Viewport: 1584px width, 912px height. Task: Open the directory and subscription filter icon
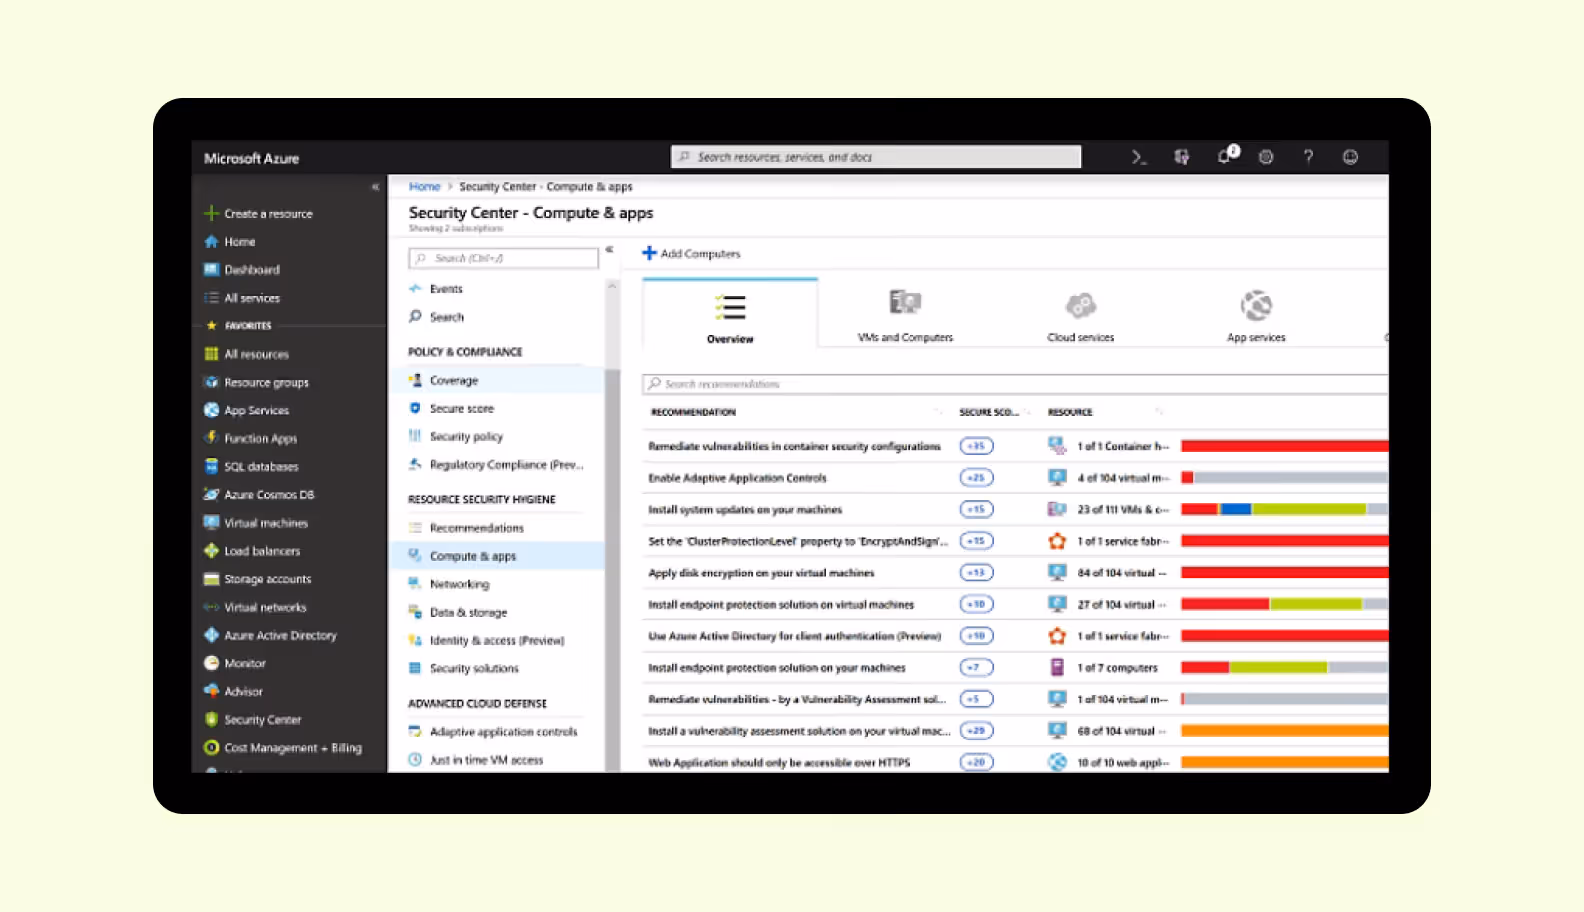tap(1182, 157)
